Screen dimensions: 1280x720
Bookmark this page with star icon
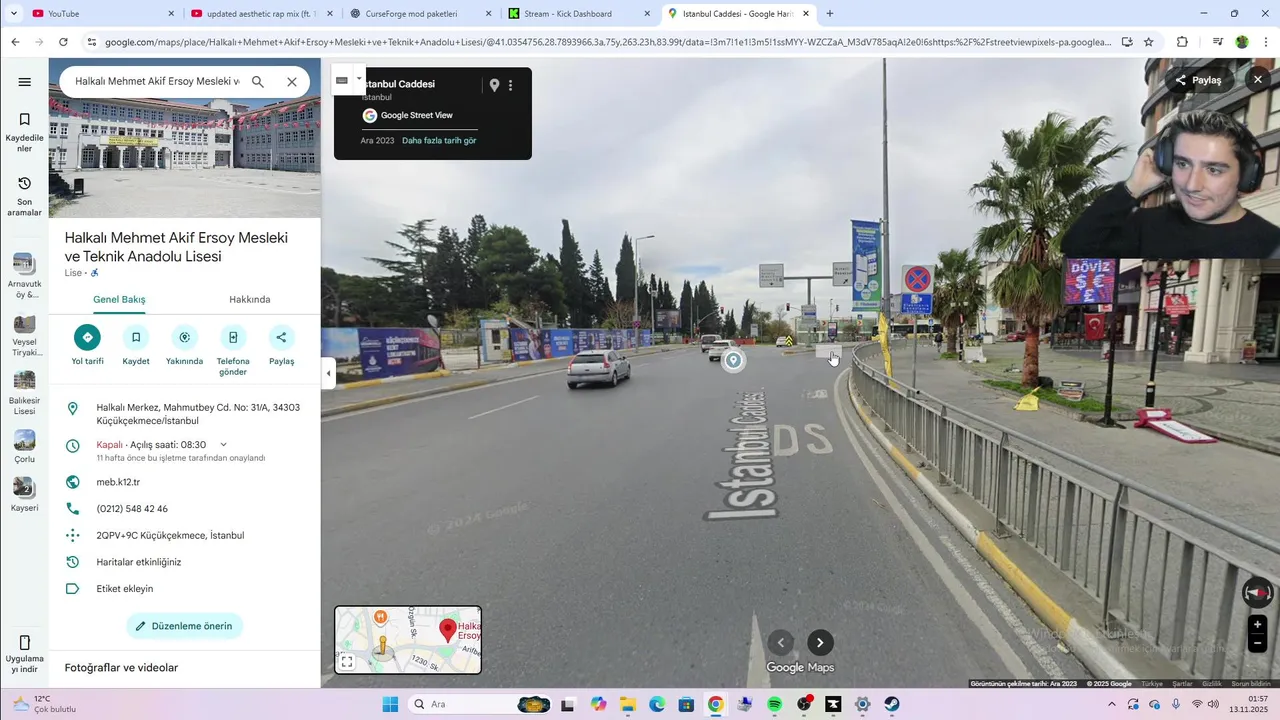[x=1149, y=42]
